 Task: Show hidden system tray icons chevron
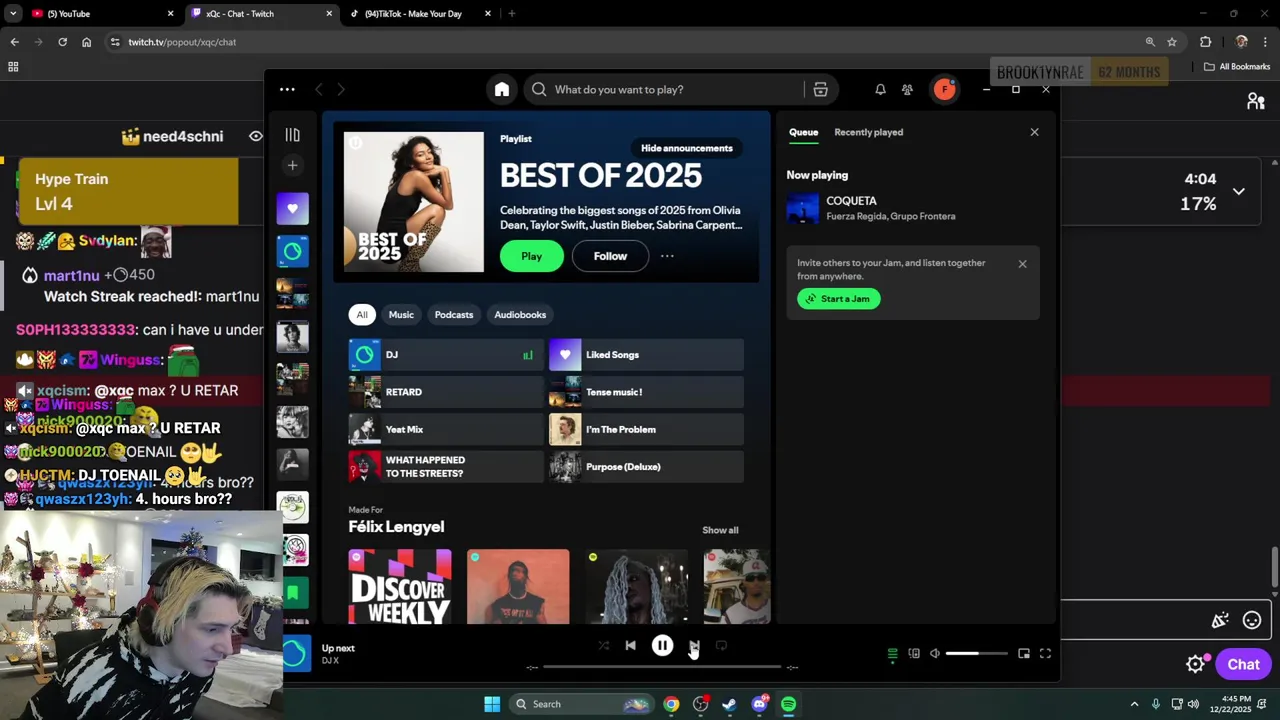1134,704
